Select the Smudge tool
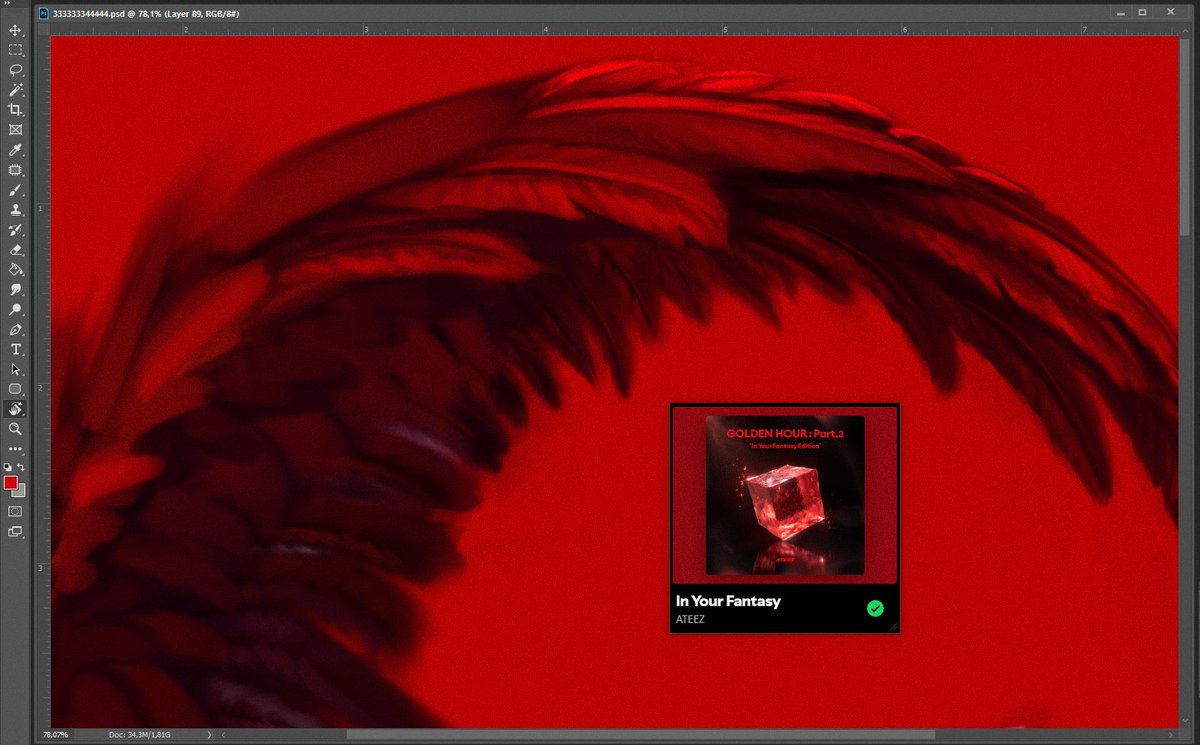The width and height of the screenshot is (1200, 745). tap(15, 290)
